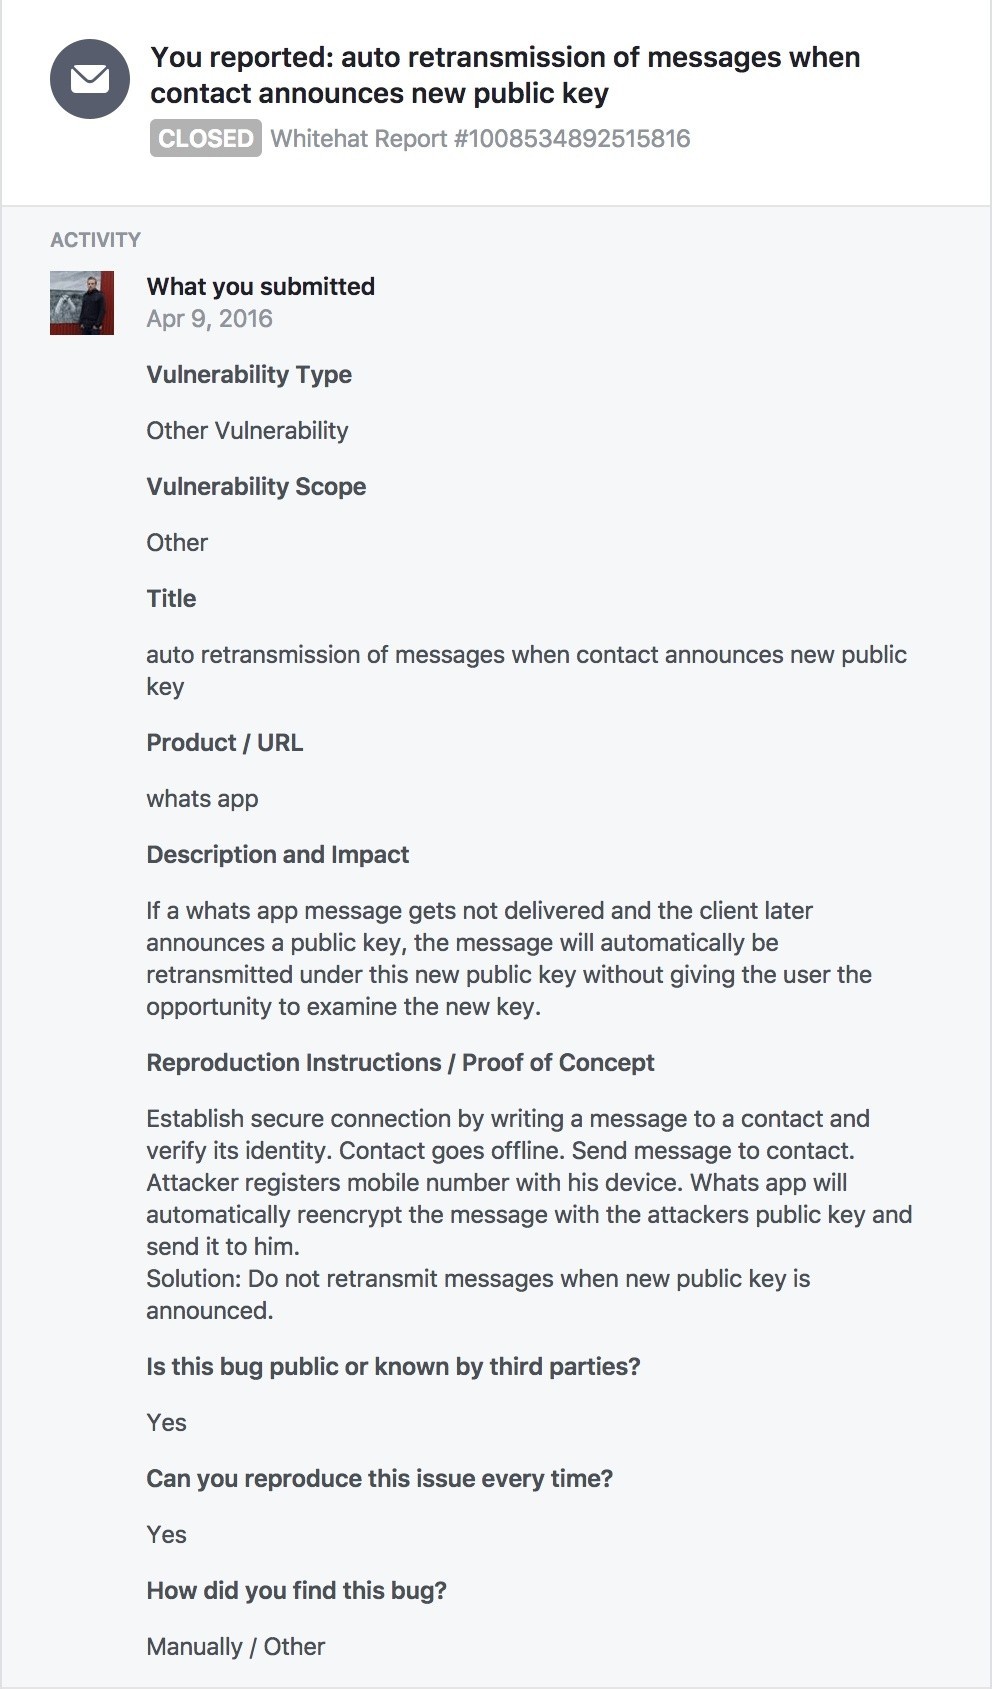The height and width of the screenshot is (1689, 992).
Task: Click the "What you submitted" heading
Action: tap(260, 286)
